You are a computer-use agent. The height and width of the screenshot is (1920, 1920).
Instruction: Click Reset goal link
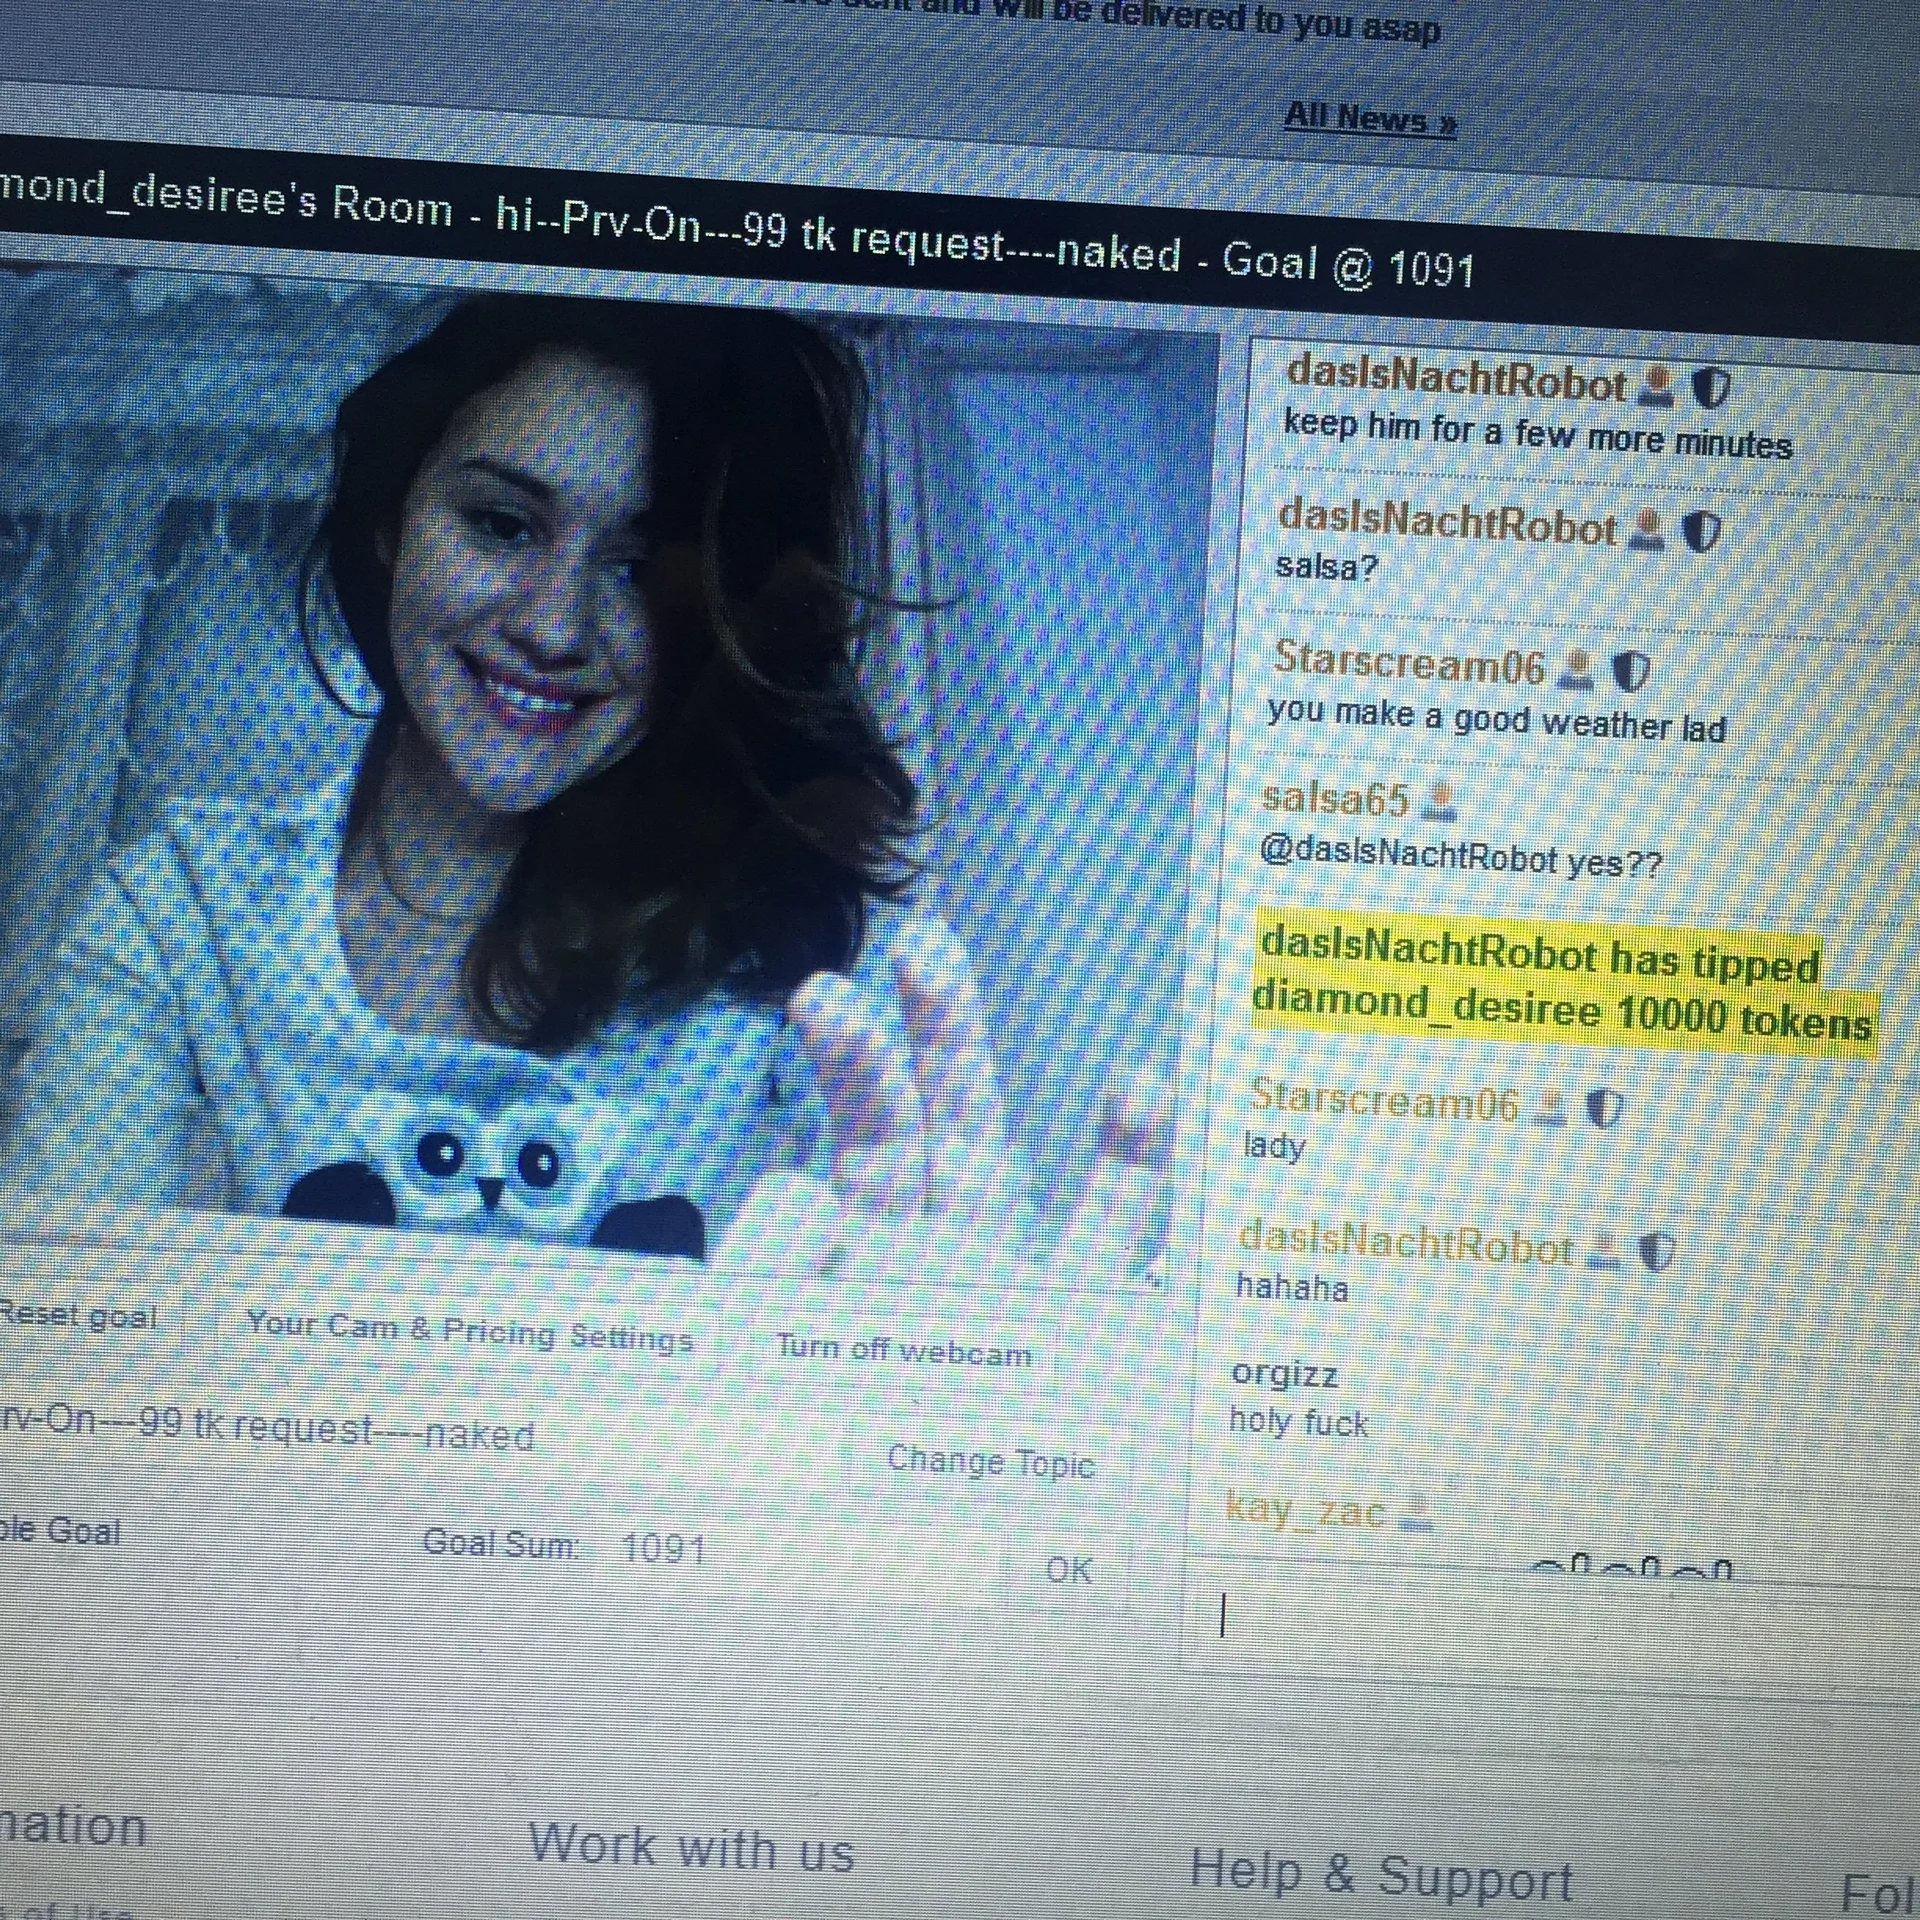tap(78, 1315)
